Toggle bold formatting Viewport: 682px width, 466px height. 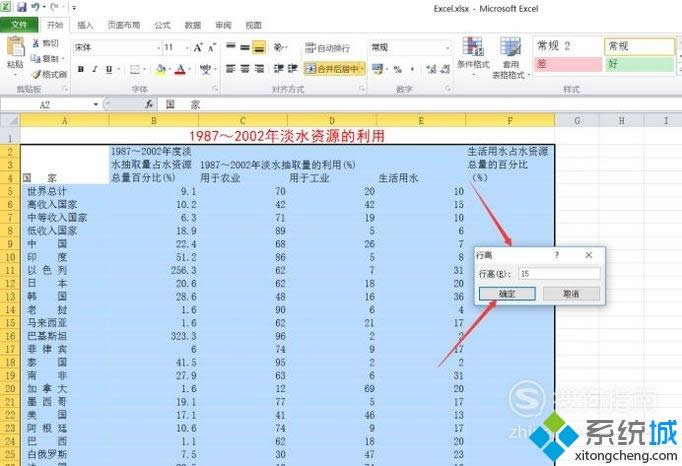(80, 69)
